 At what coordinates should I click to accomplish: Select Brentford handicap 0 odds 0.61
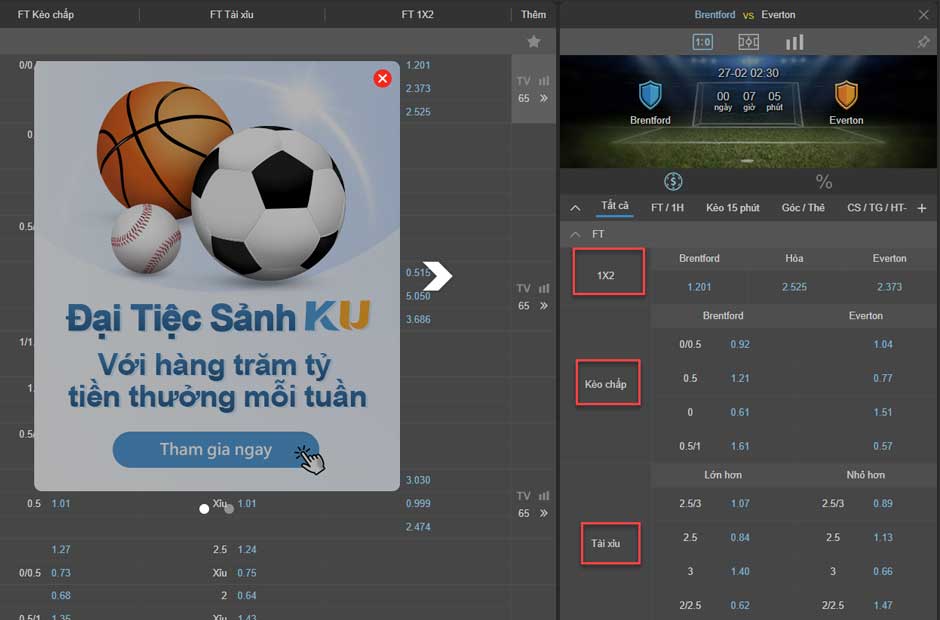coord(740,413)
